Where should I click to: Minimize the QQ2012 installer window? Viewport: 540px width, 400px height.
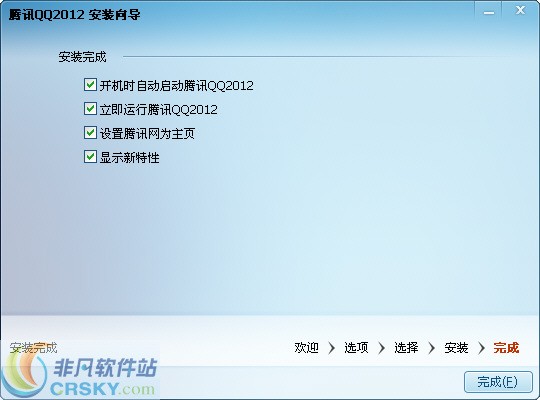pyautogui.click(x=488, y=12)
